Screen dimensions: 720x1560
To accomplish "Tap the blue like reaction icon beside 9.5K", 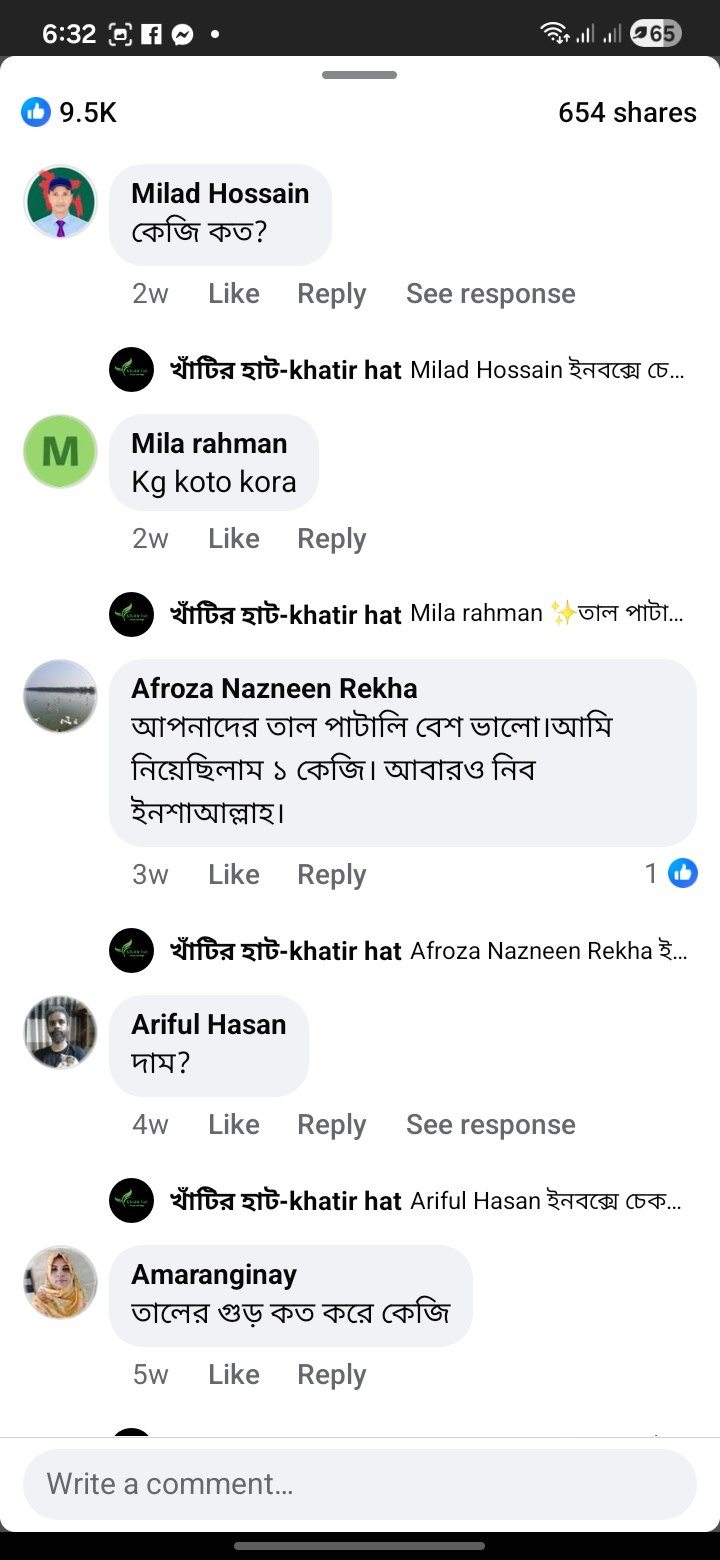I will [35, 112].
